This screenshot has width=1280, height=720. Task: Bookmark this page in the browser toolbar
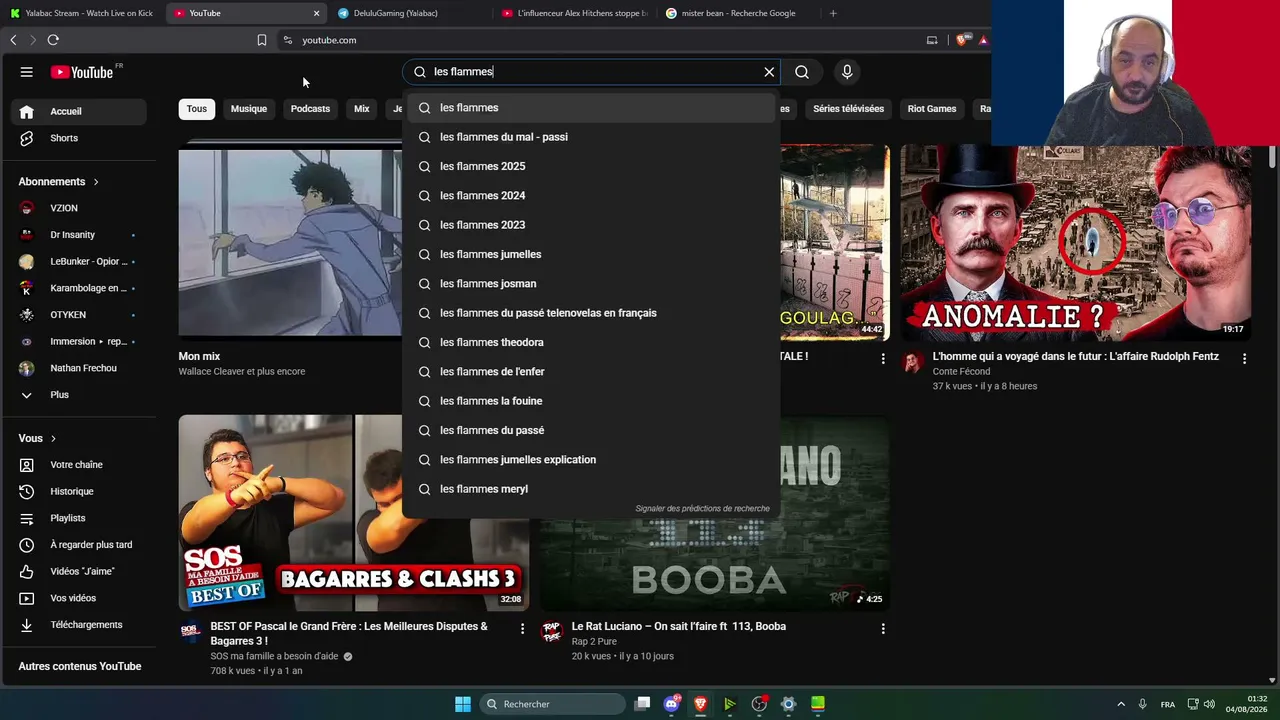(262, 40)
